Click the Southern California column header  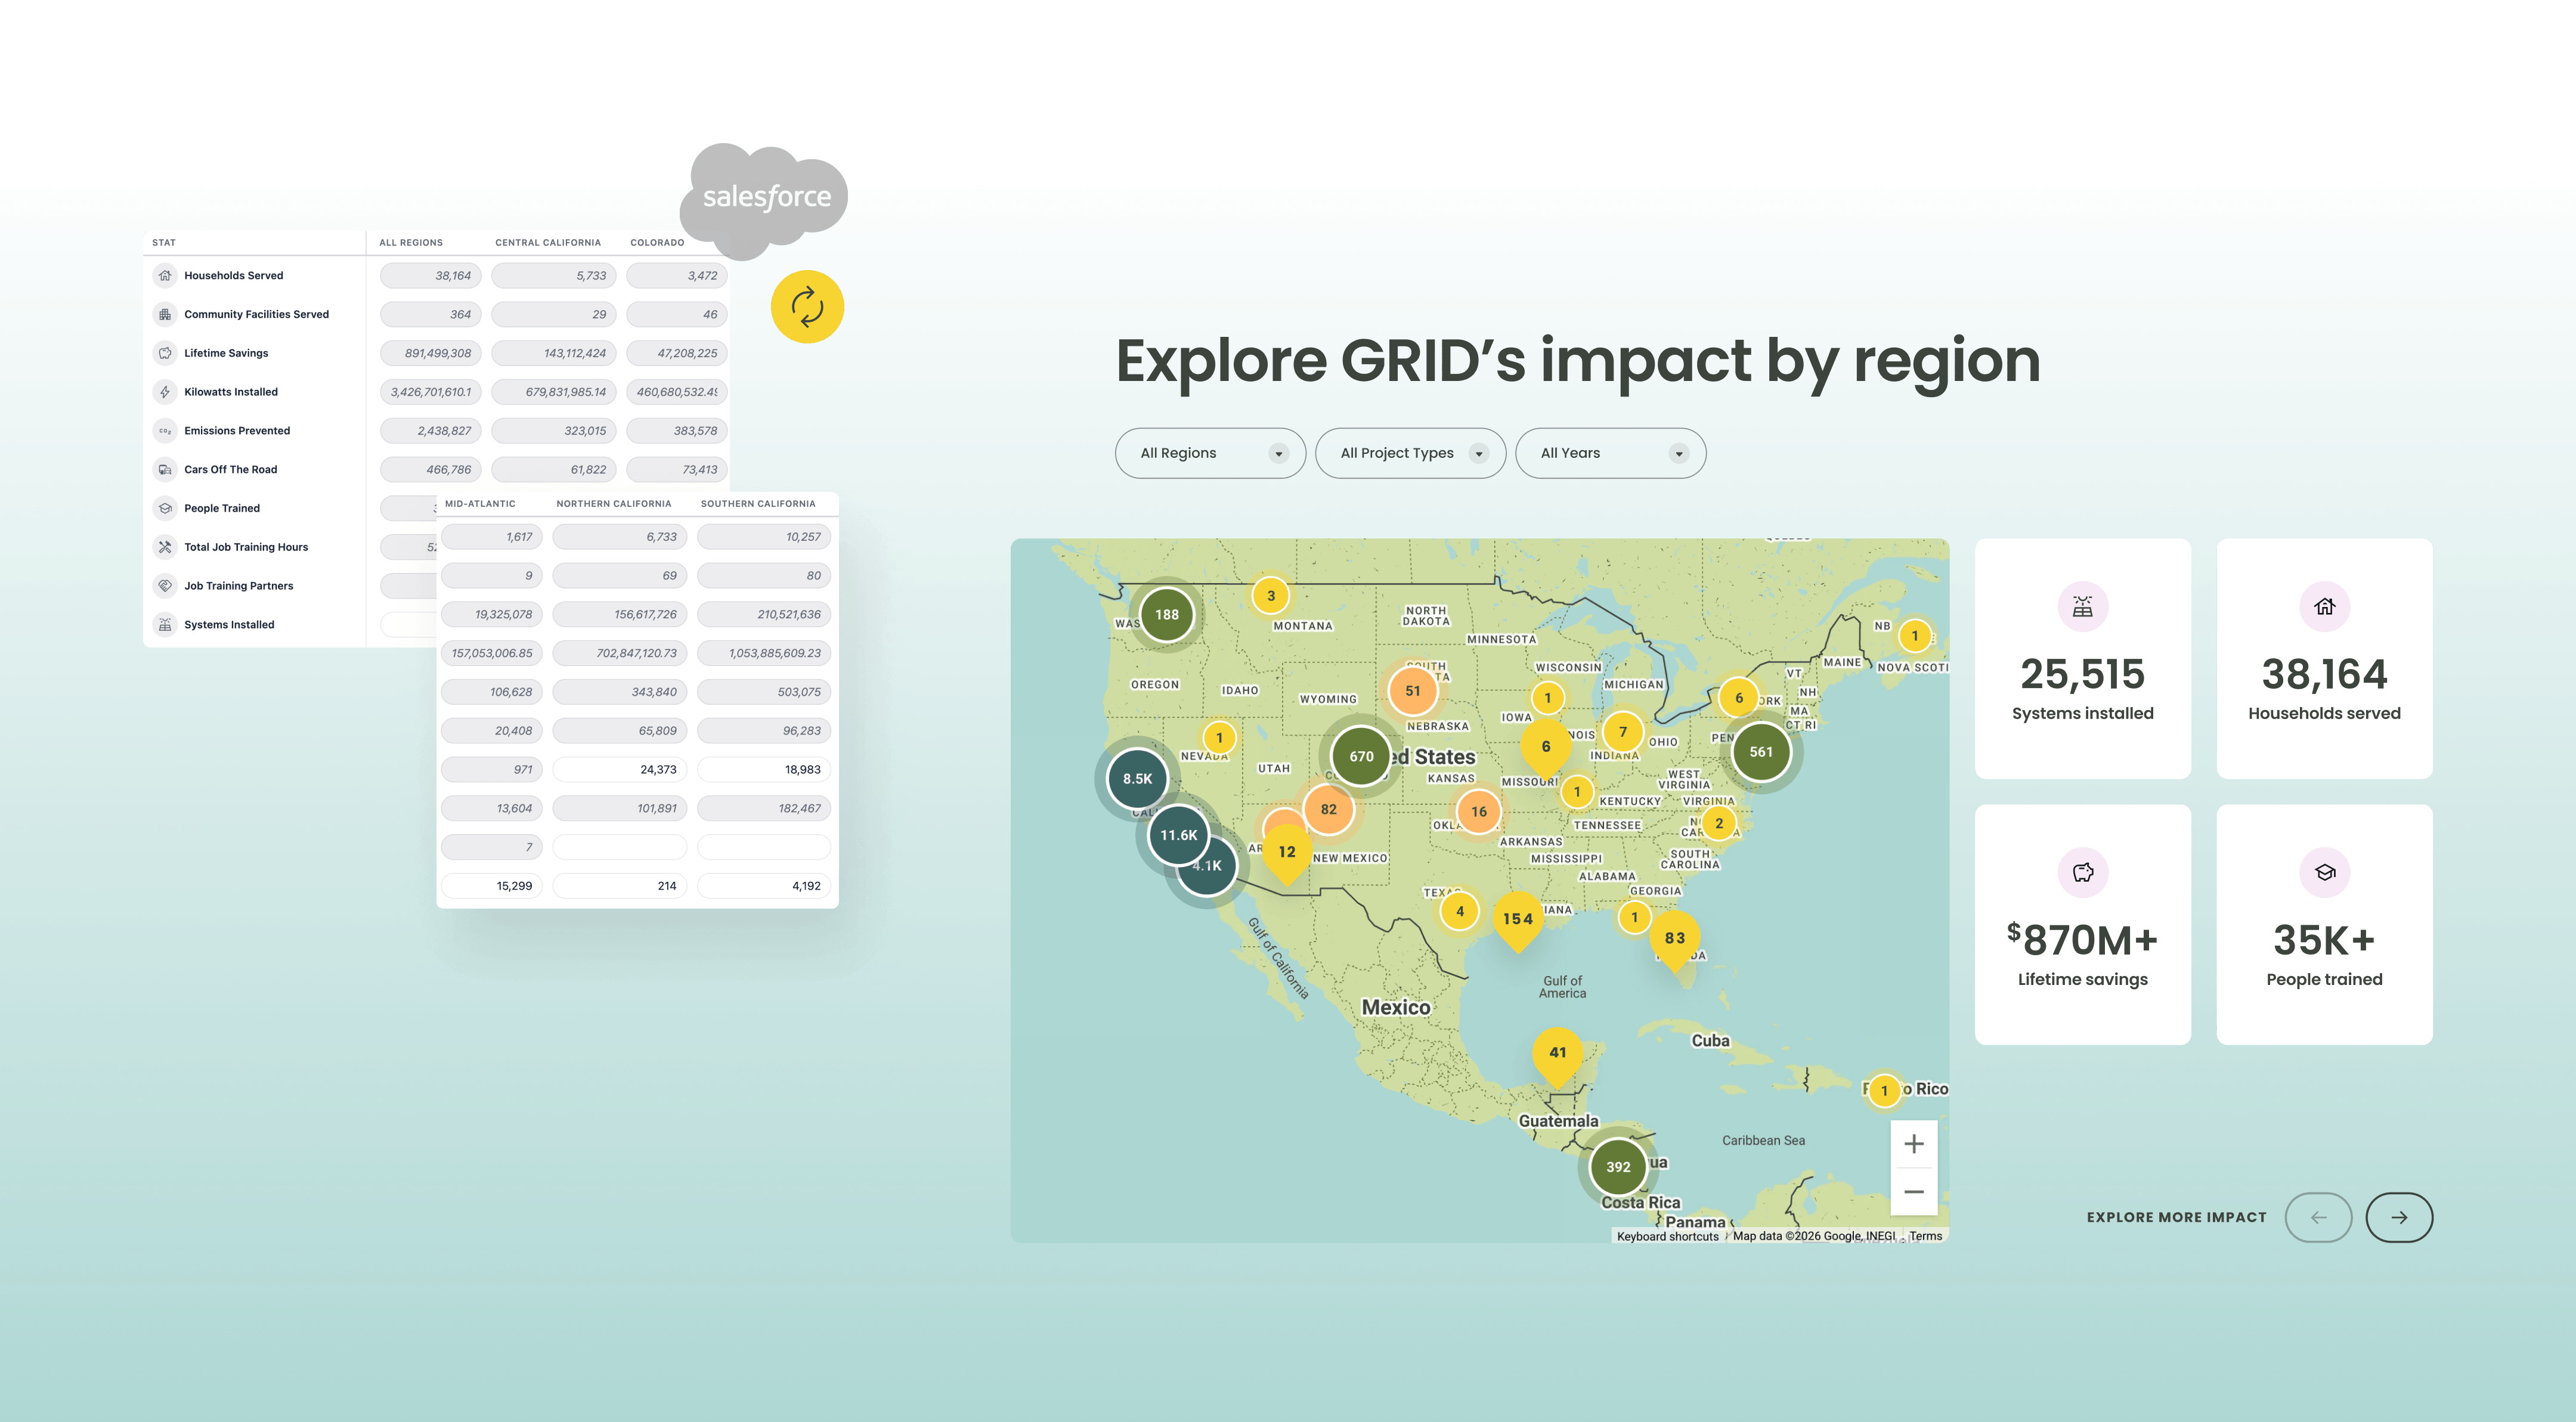coord(758,503)
